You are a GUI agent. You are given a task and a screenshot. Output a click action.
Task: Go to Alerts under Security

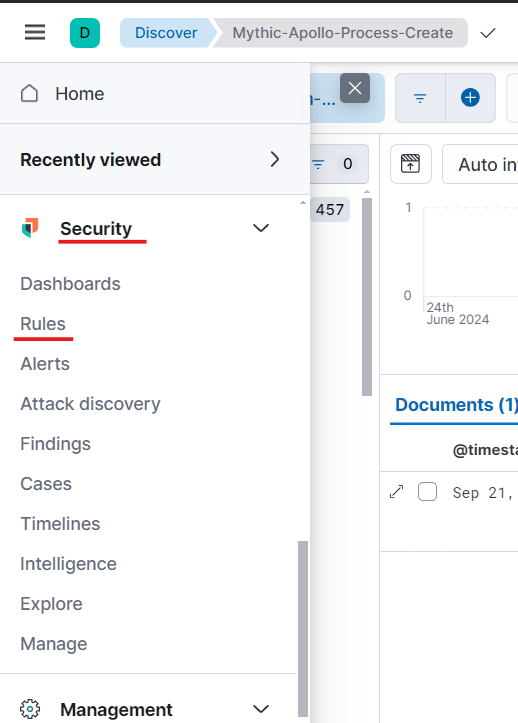45,364
